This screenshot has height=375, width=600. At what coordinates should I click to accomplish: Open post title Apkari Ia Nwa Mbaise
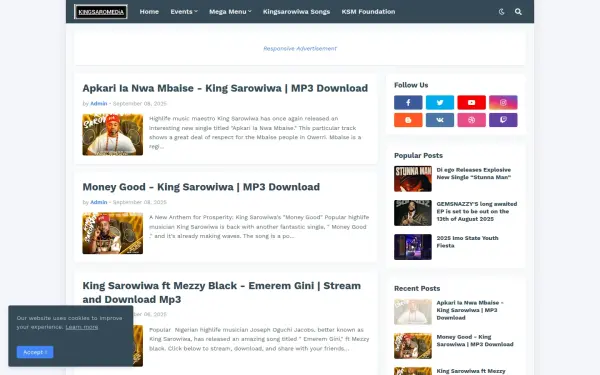tap(225, 88)
